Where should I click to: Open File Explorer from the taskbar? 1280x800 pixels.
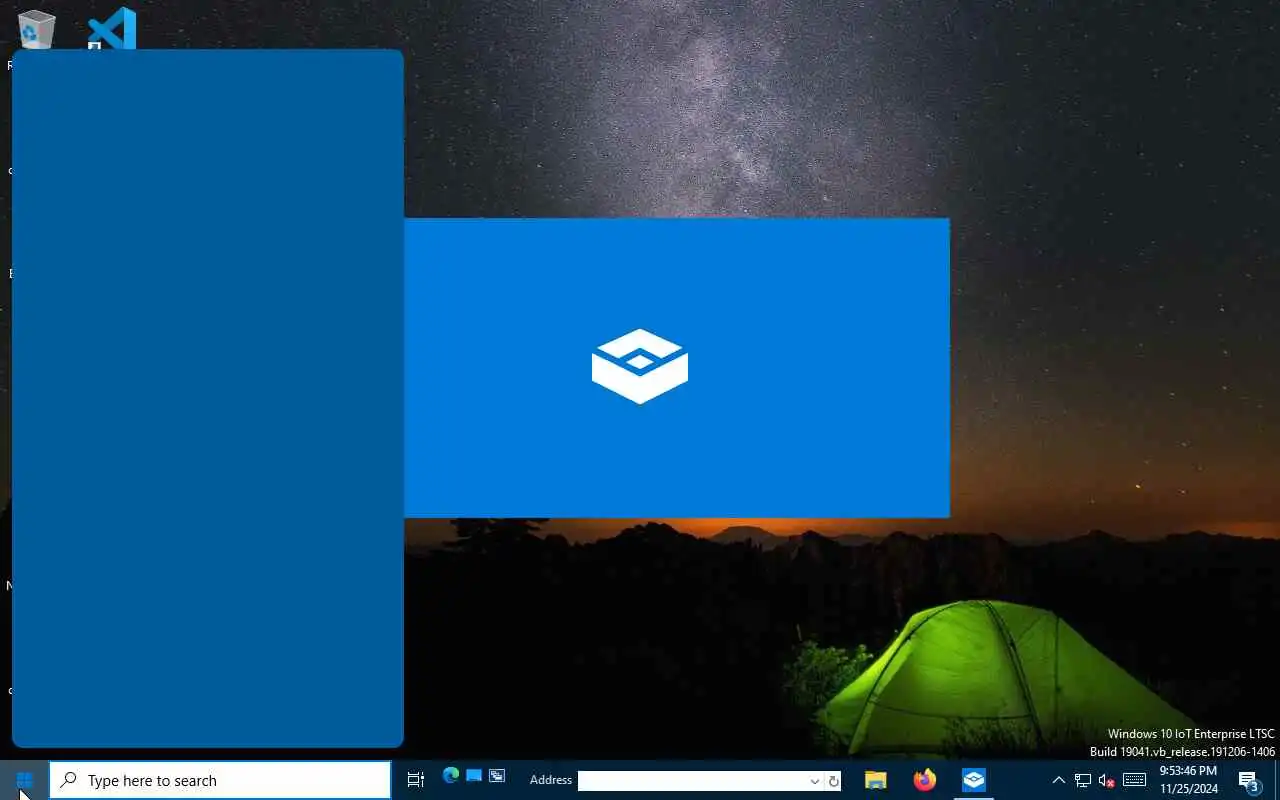[x=876, y=780]
